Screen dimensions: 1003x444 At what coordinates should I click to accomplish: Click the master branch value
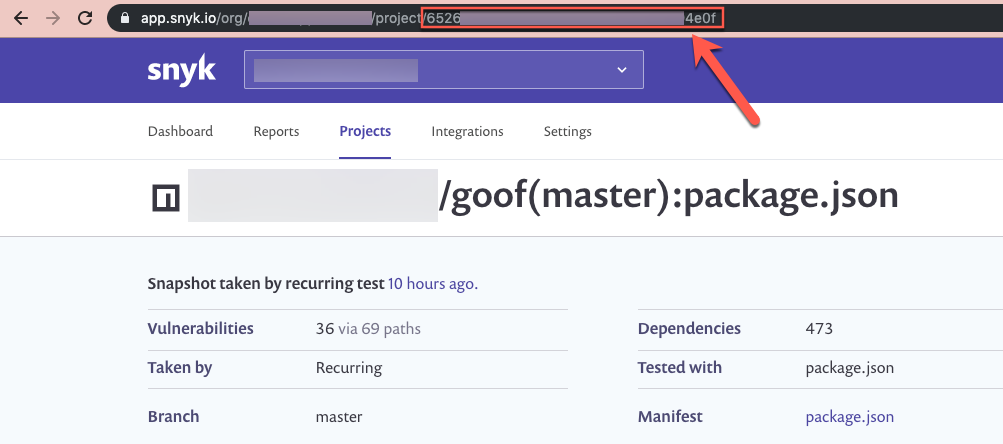(x=338, y=417)
